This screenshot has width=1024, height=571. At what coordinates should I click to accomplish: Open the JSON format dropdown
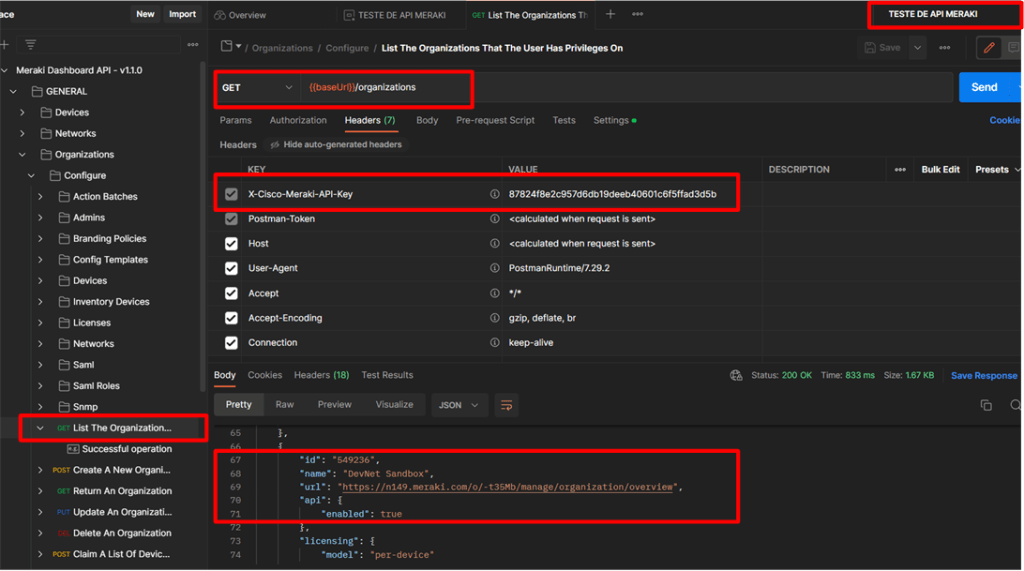point(460,405)
